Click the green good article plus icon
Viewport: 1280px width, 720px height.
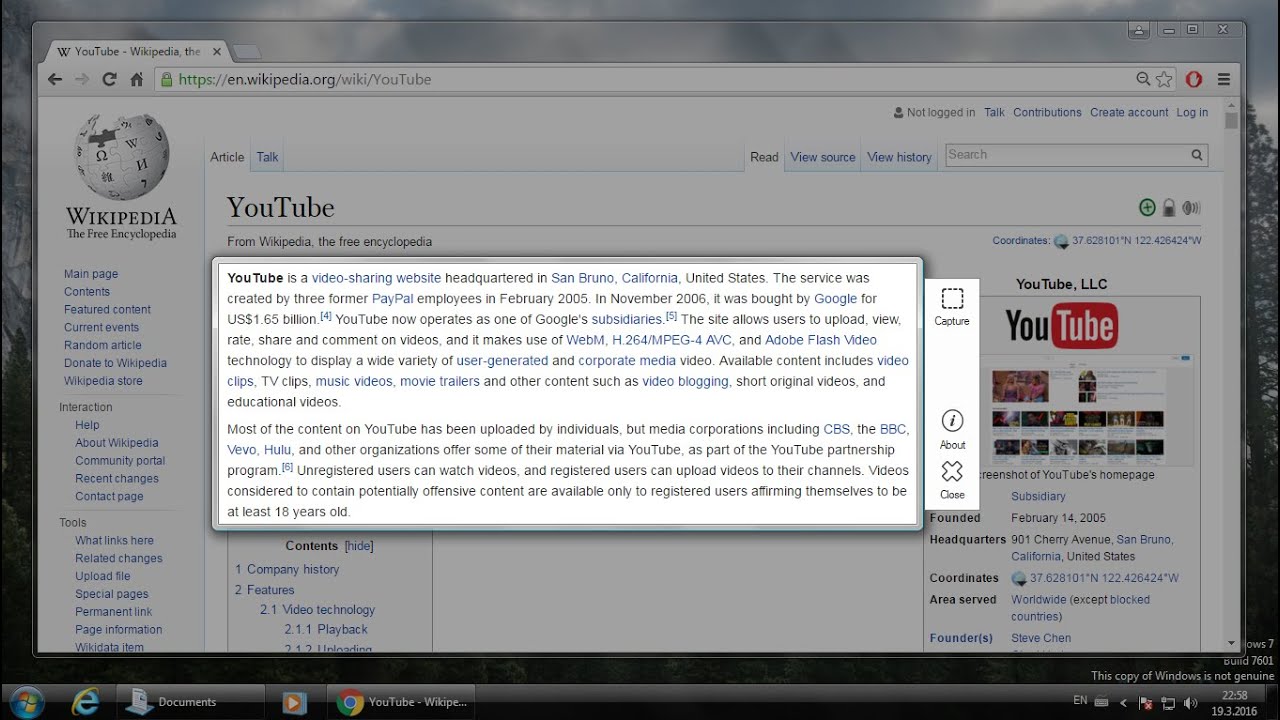pos(1147,207)
